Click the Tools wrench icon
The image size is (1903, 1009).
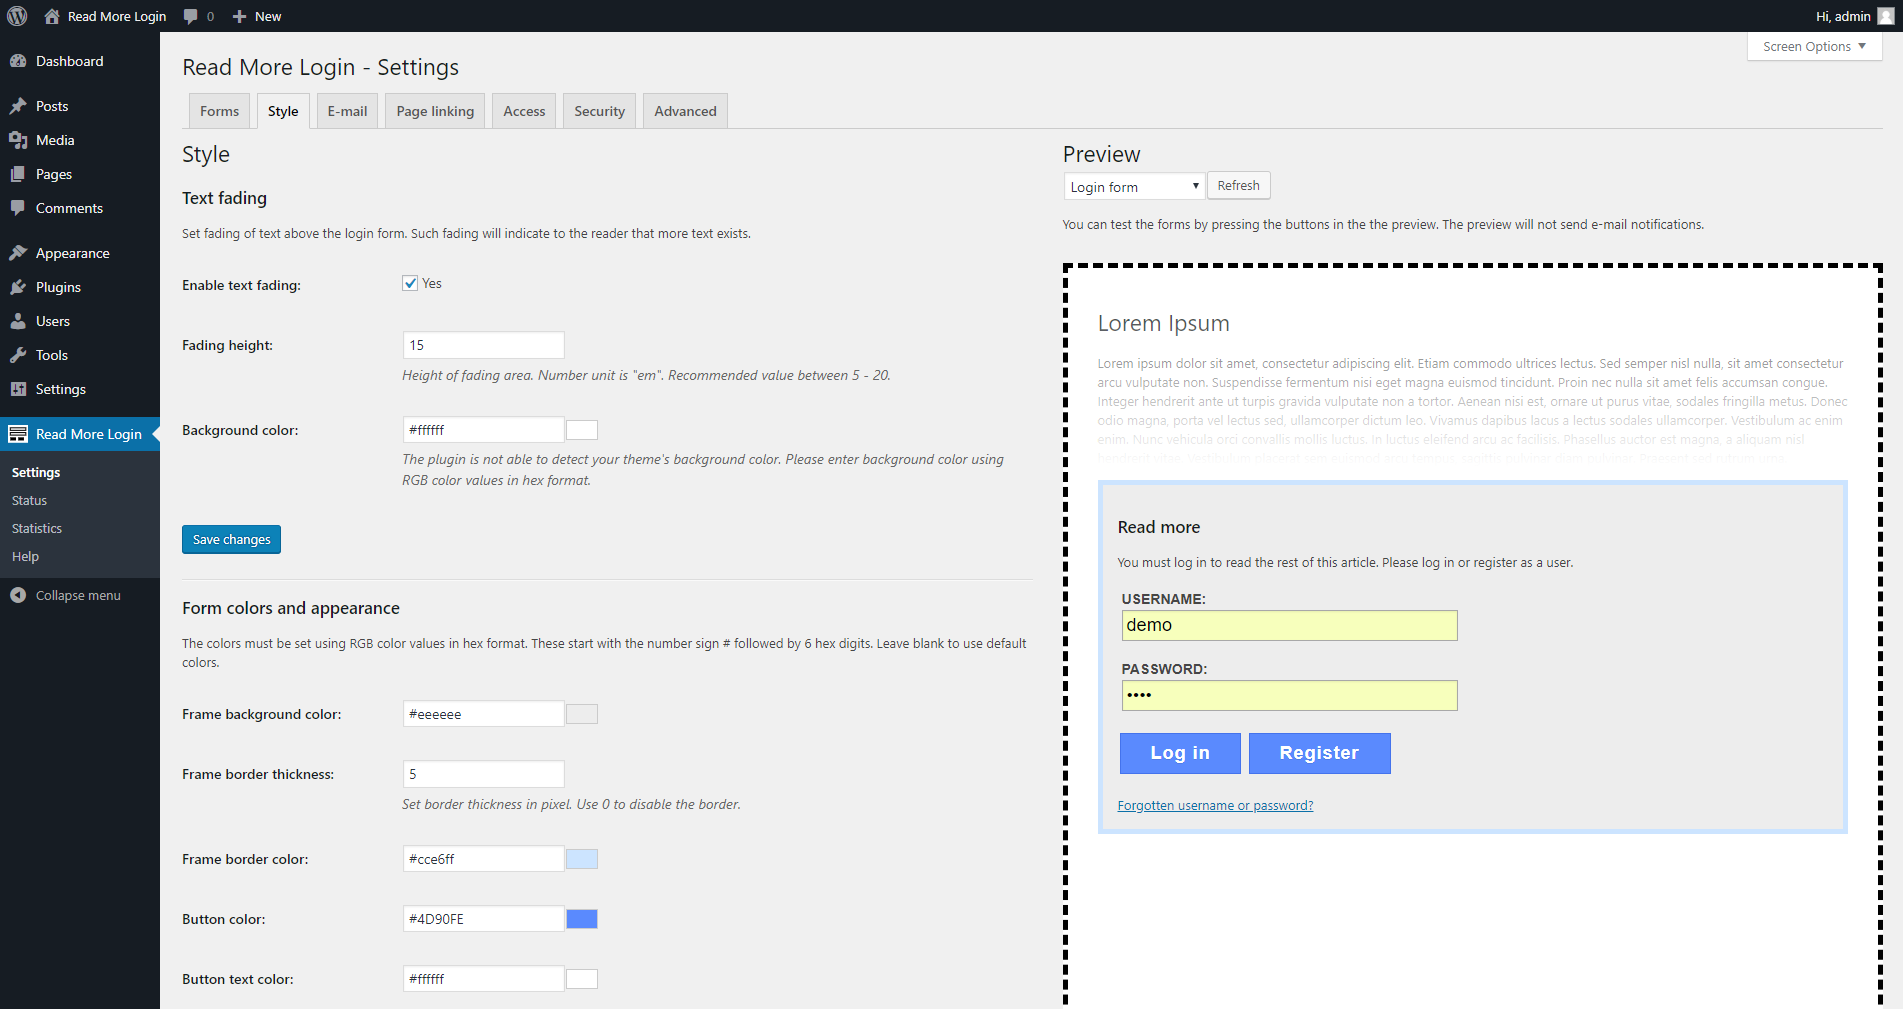click(20, 355)
